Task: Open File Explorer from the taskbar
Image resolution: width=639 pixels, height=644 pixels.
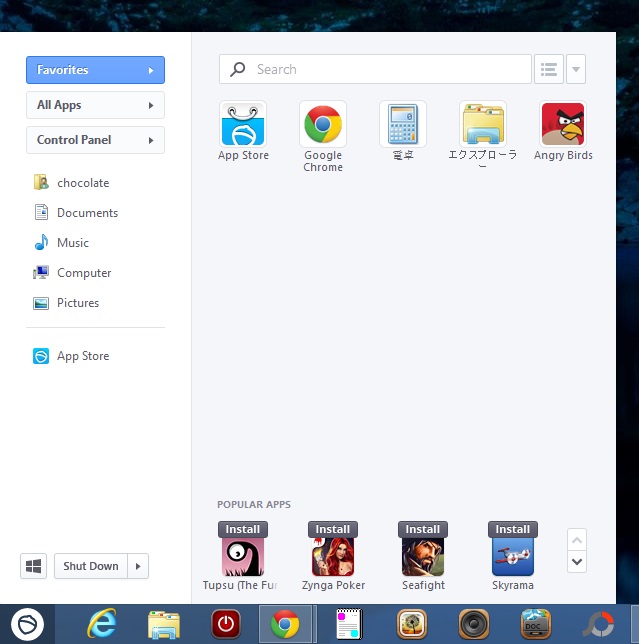Action: pos(164,624)
